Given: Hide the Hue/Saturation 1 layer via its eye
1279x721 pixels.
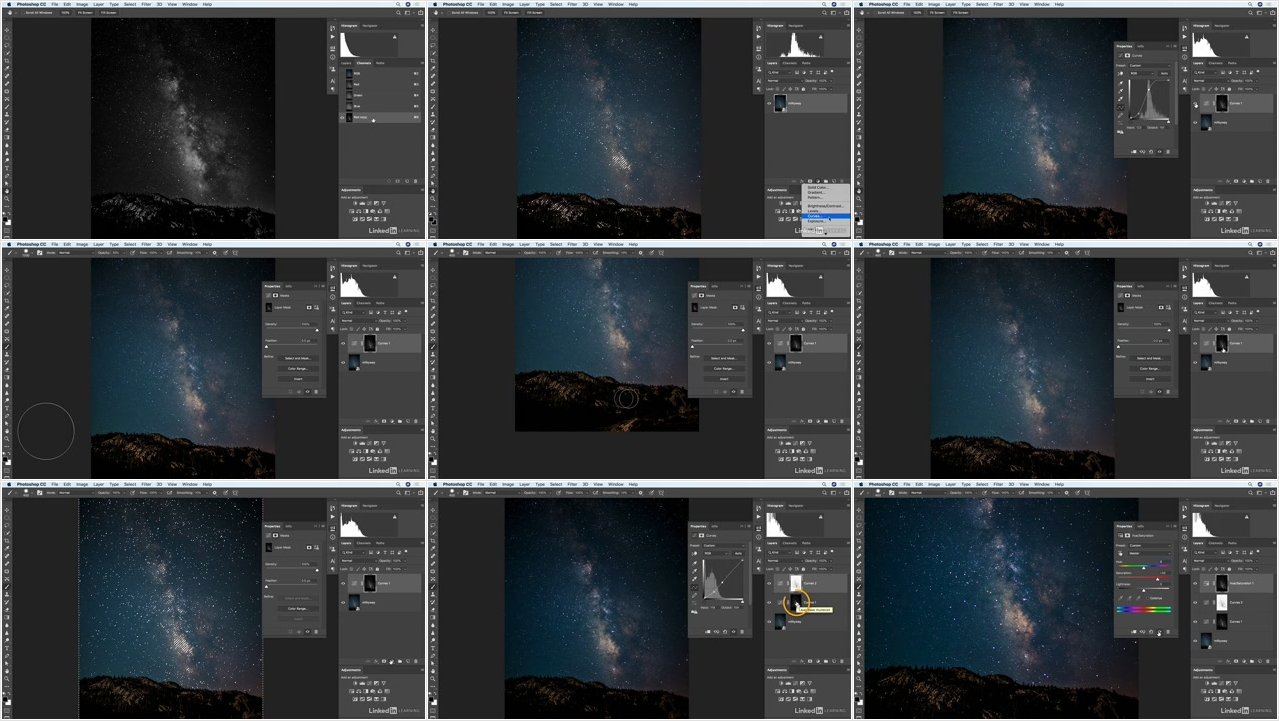Looking at the screenshot, I should [1195, 584].
